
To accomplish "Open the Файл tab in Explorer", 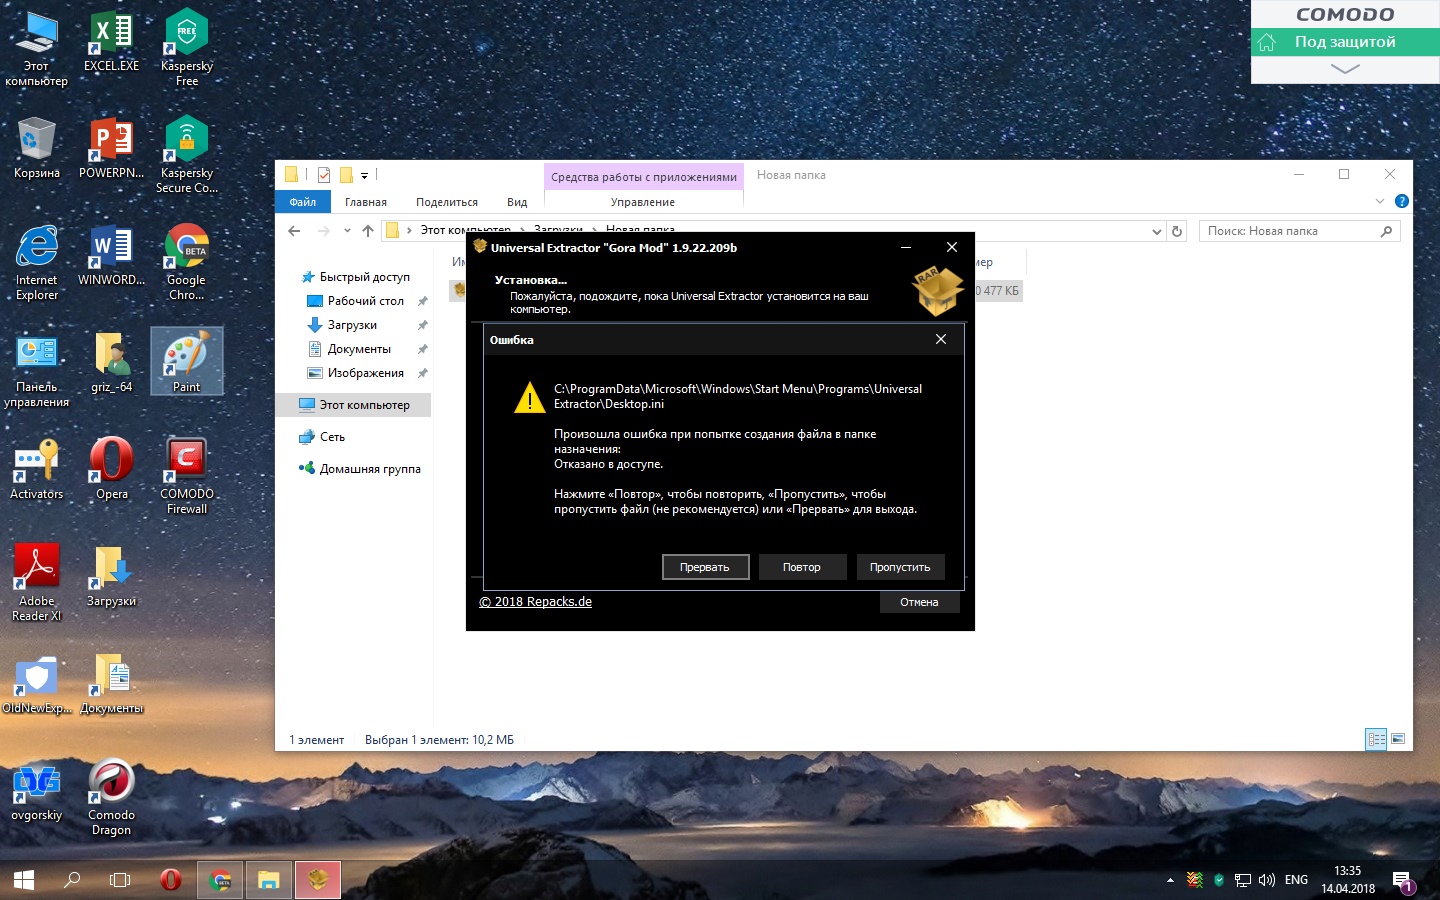I will tap(303, 202).
